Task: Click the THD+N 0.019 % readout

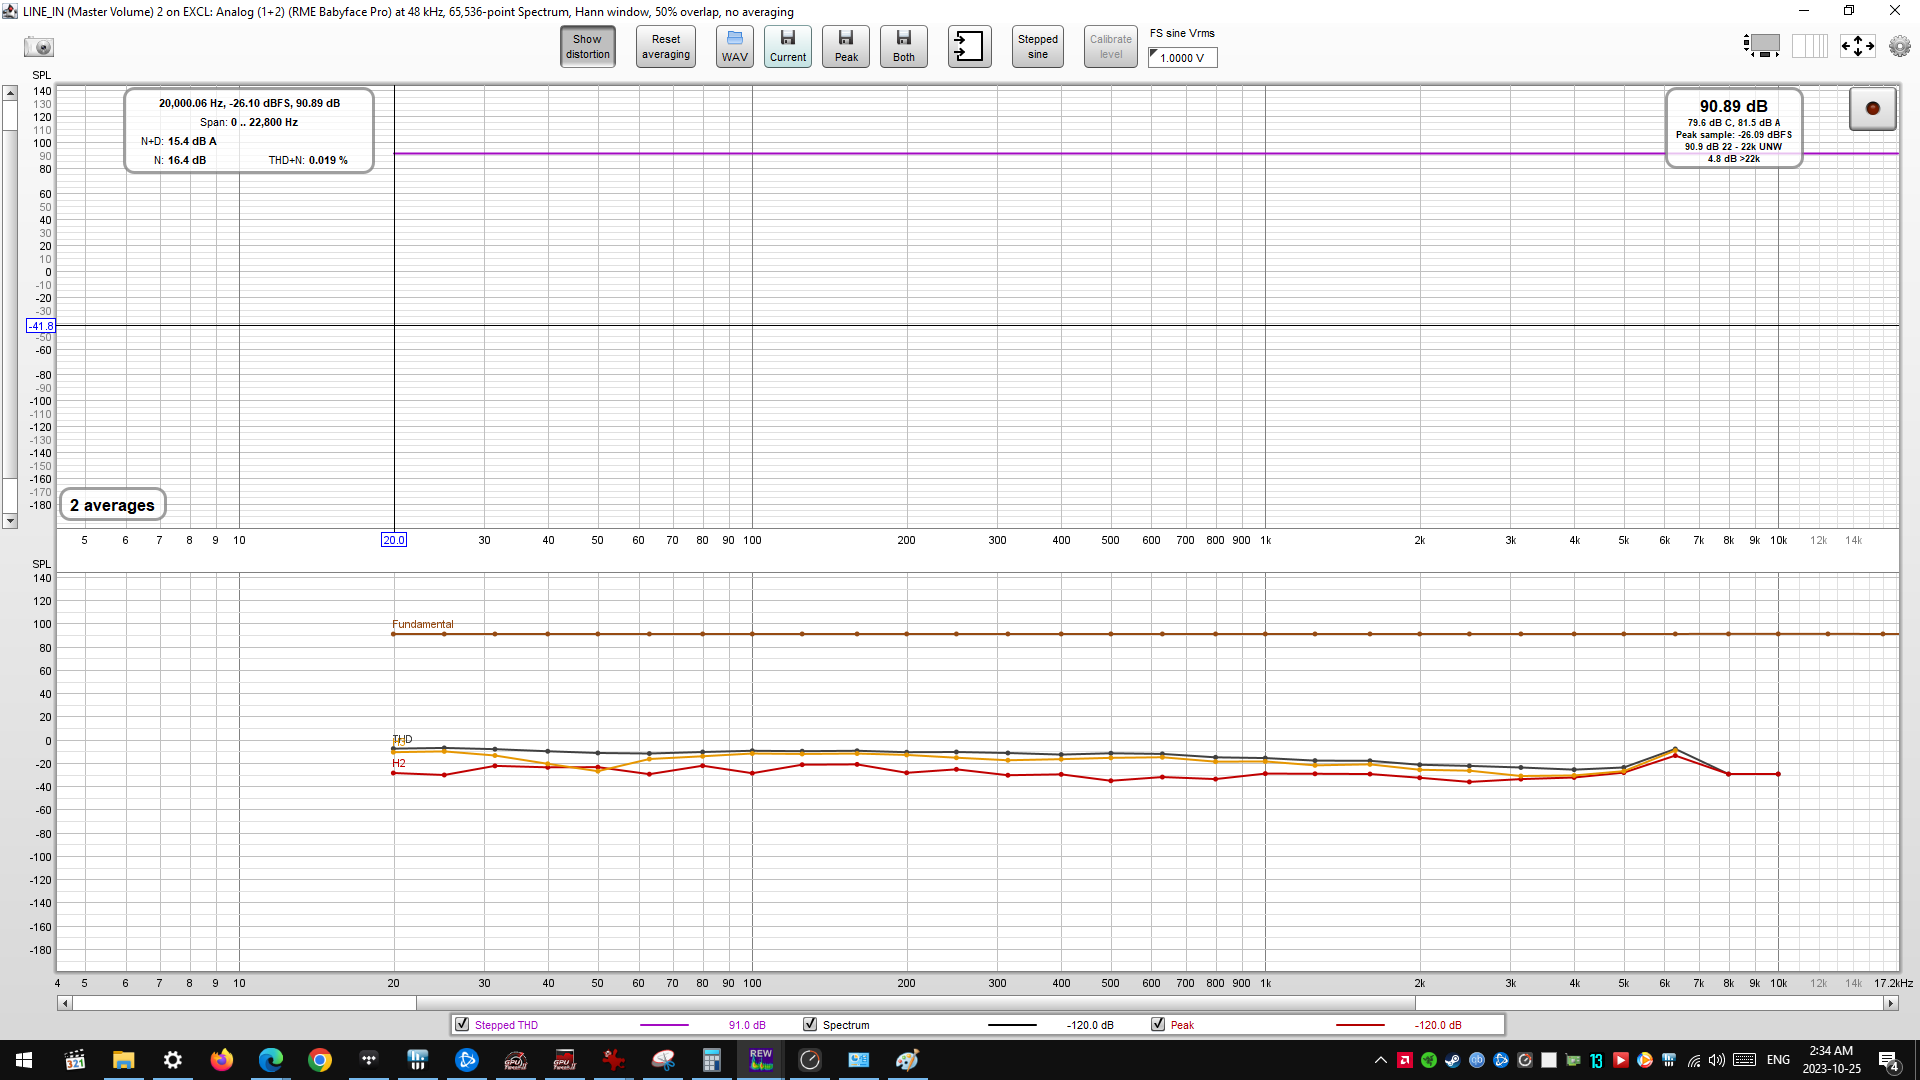Action: pyautogui.click(x=308, y=160)
